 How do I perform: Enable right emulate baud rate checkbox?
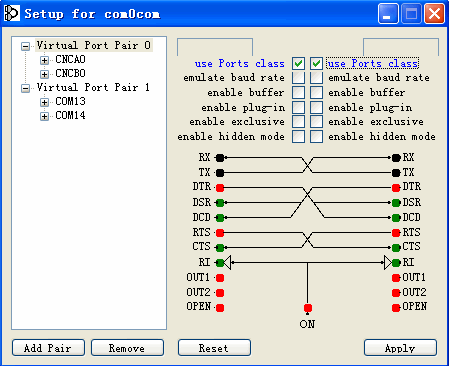pos(316,78)
